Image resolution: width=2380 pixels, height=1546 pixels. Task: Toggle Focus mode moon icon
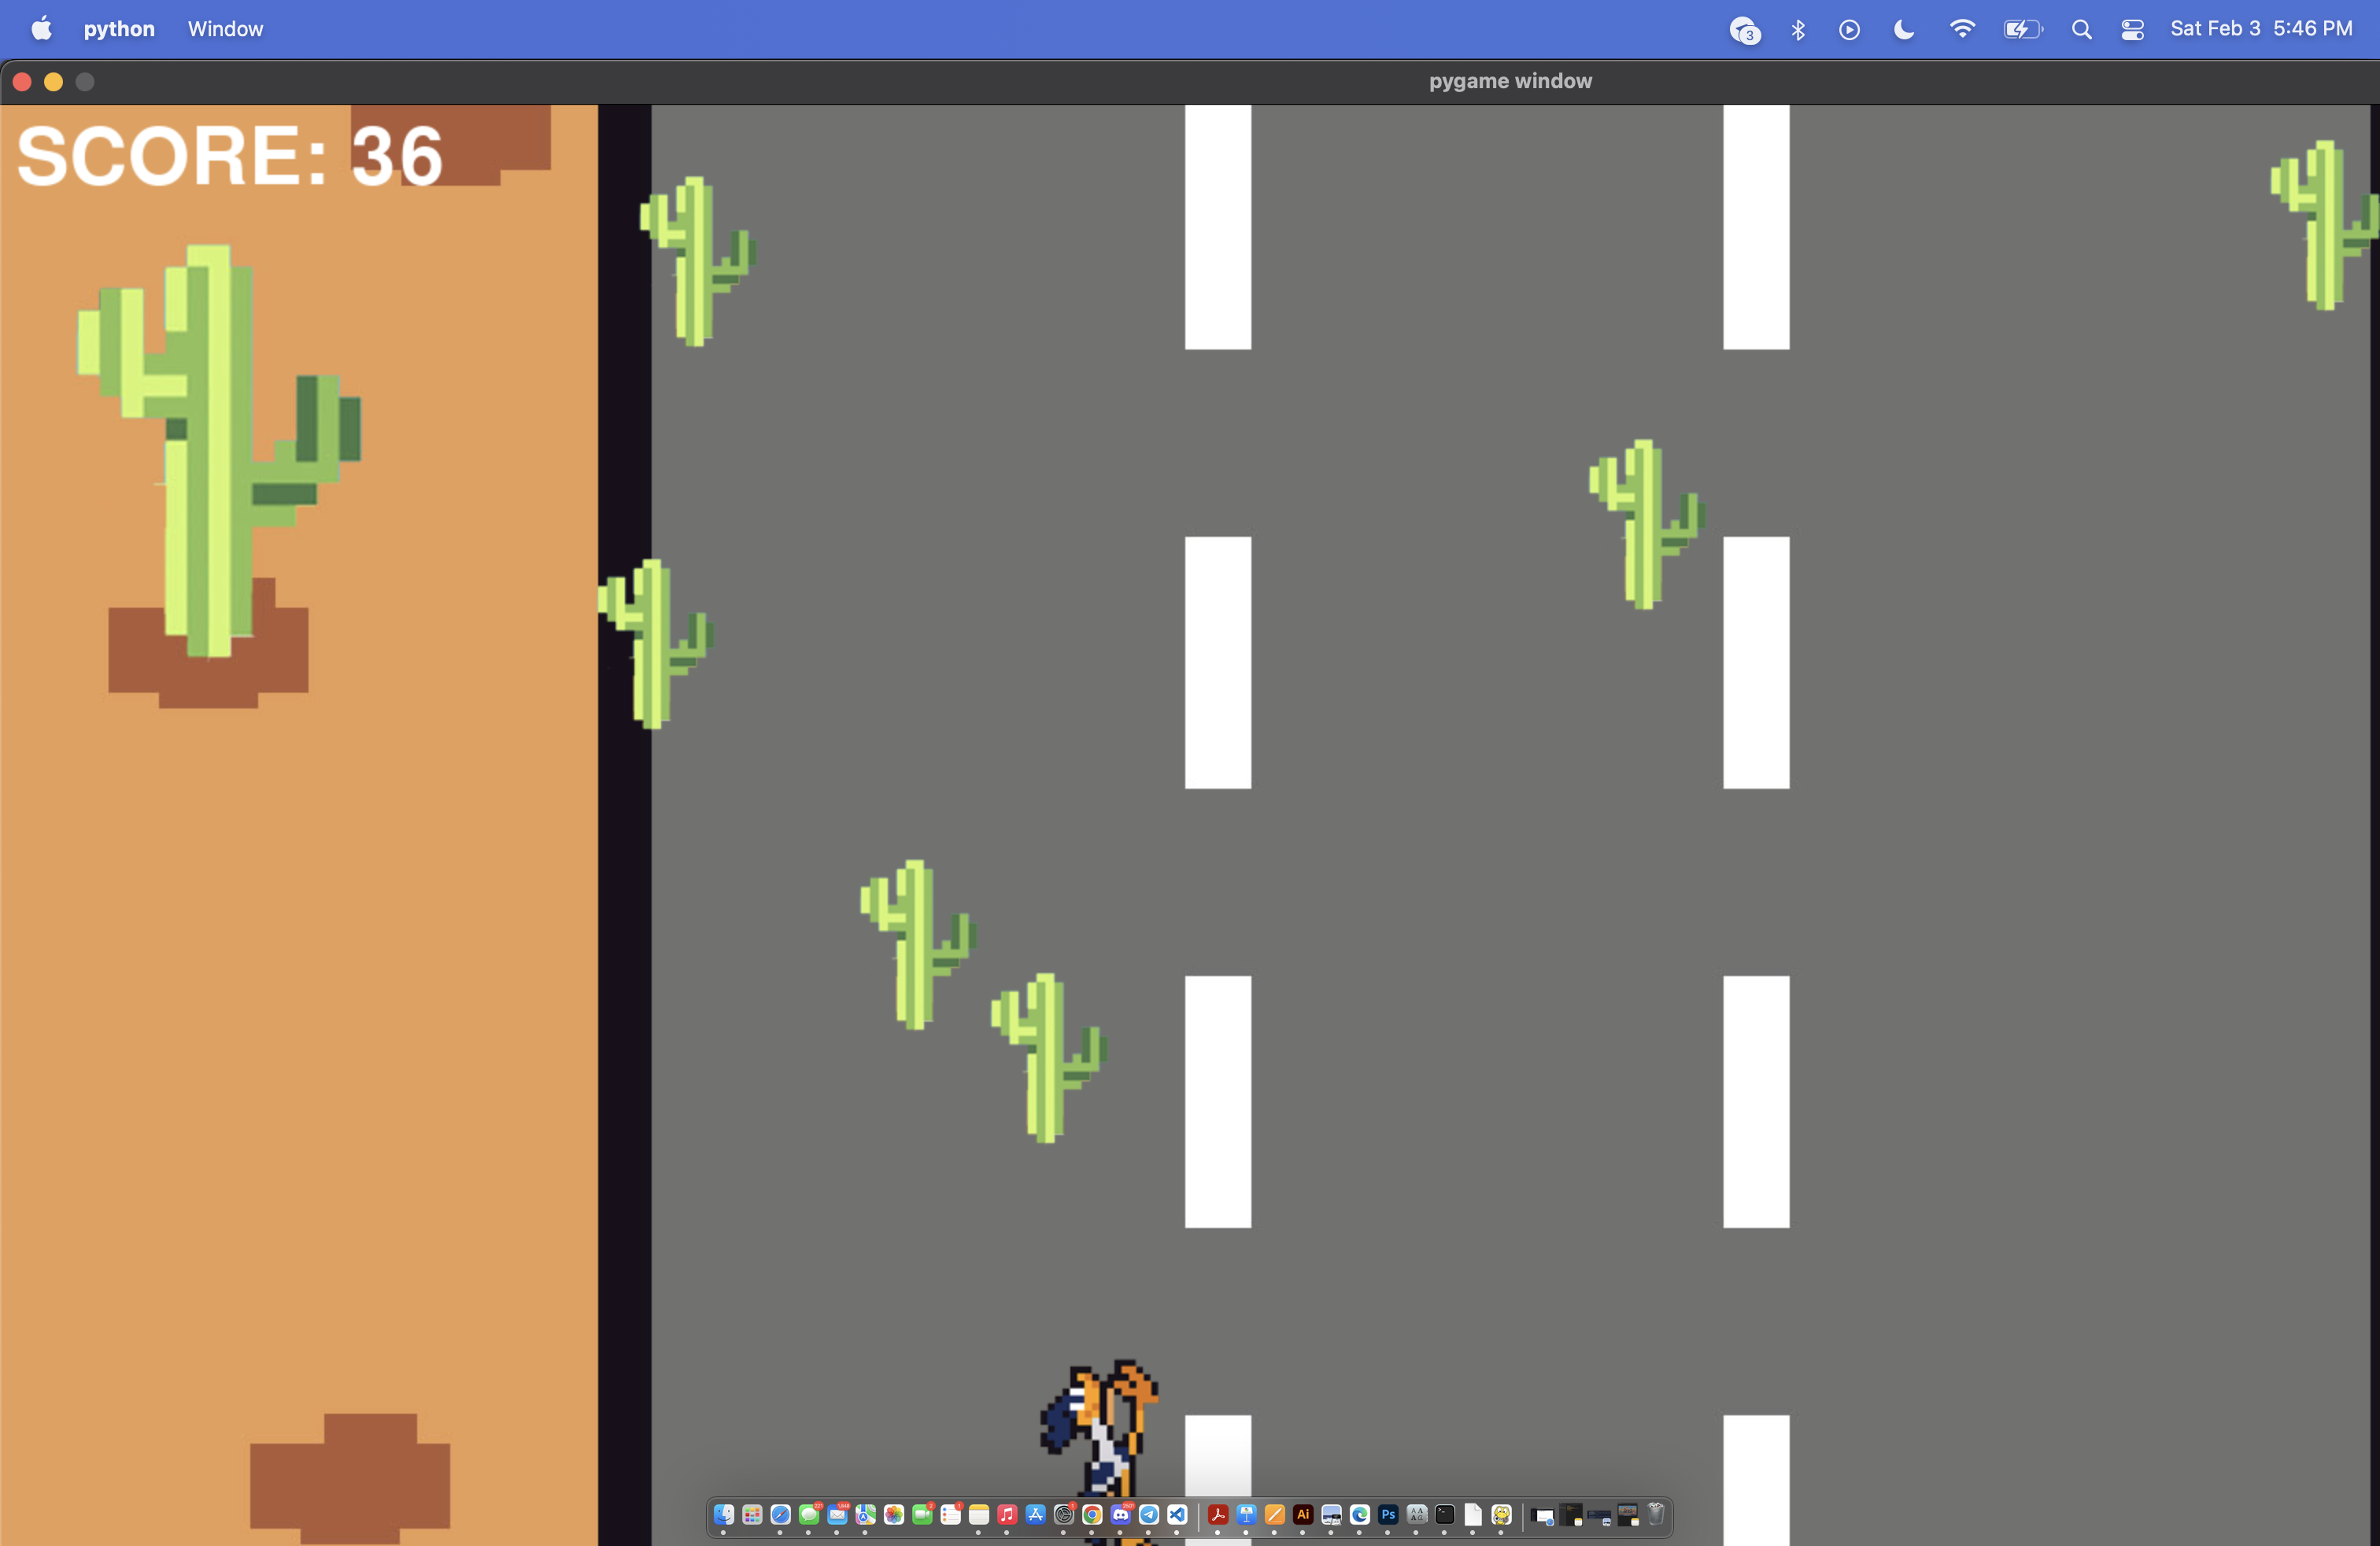(x=1904, y=30)
